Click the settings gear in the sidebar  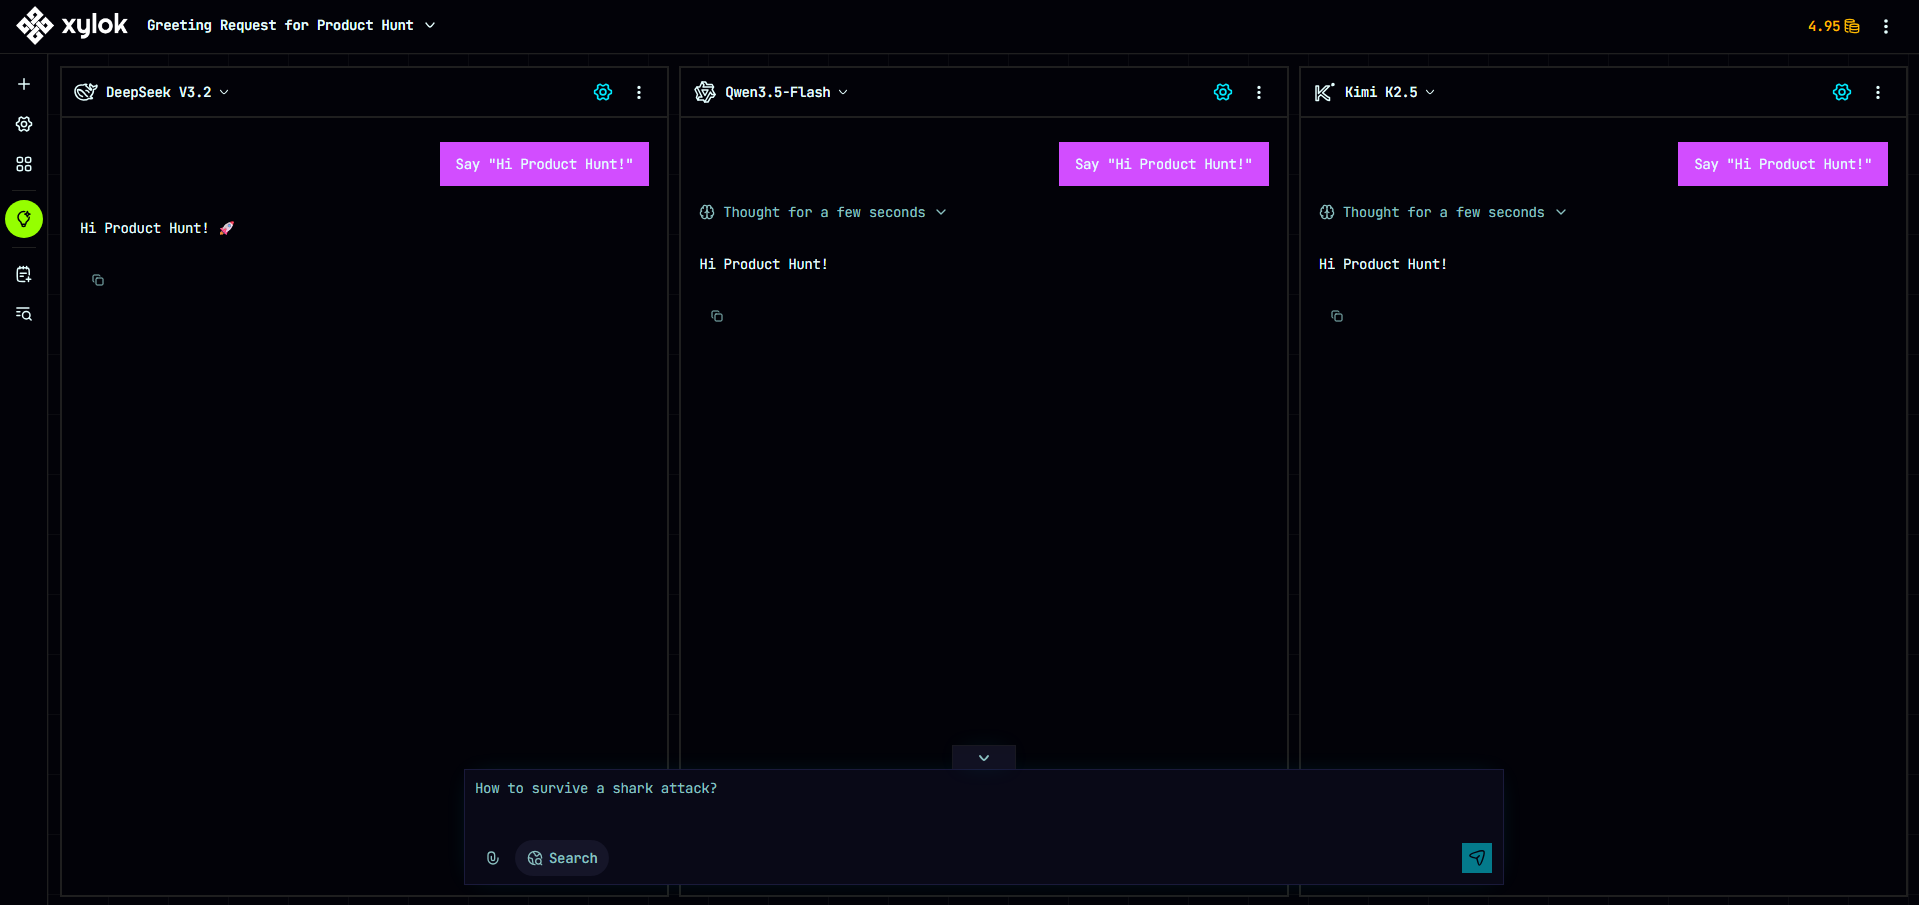pos(24,124)
